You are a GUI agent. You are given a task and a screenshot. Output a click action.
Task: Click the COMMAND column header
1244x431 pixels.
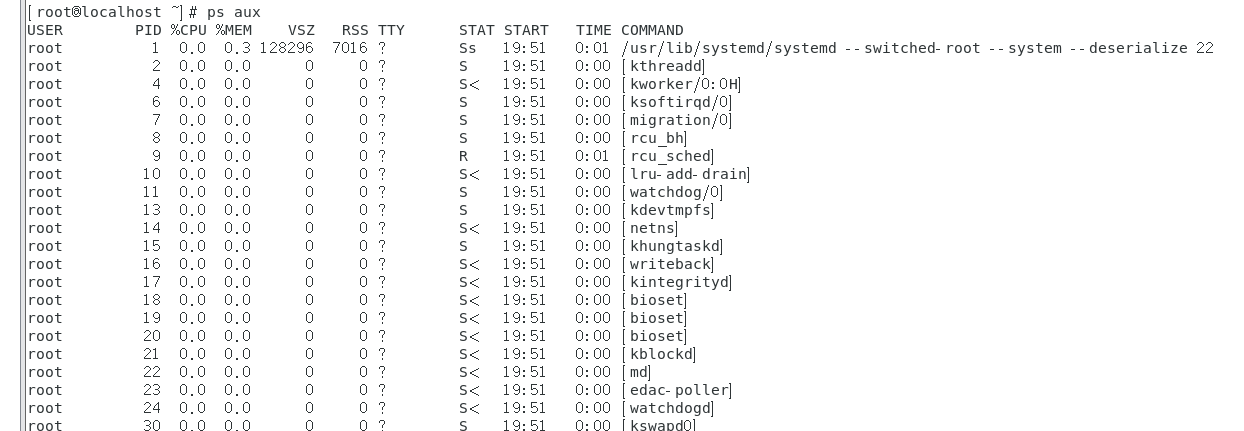(652, 30)
